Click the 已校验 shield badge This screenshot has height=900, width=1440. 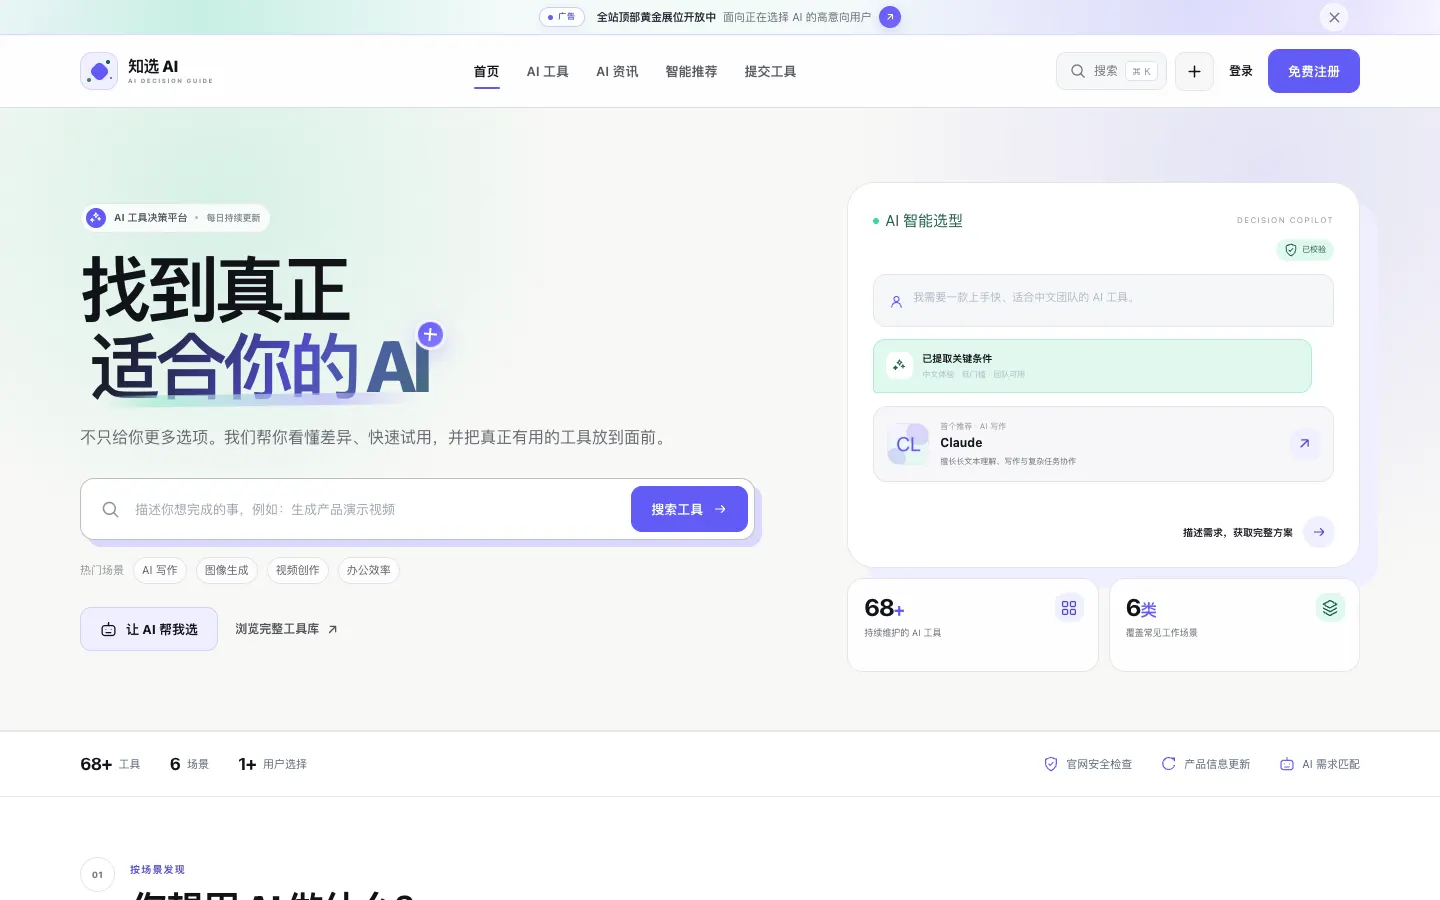pos(1305,250)
